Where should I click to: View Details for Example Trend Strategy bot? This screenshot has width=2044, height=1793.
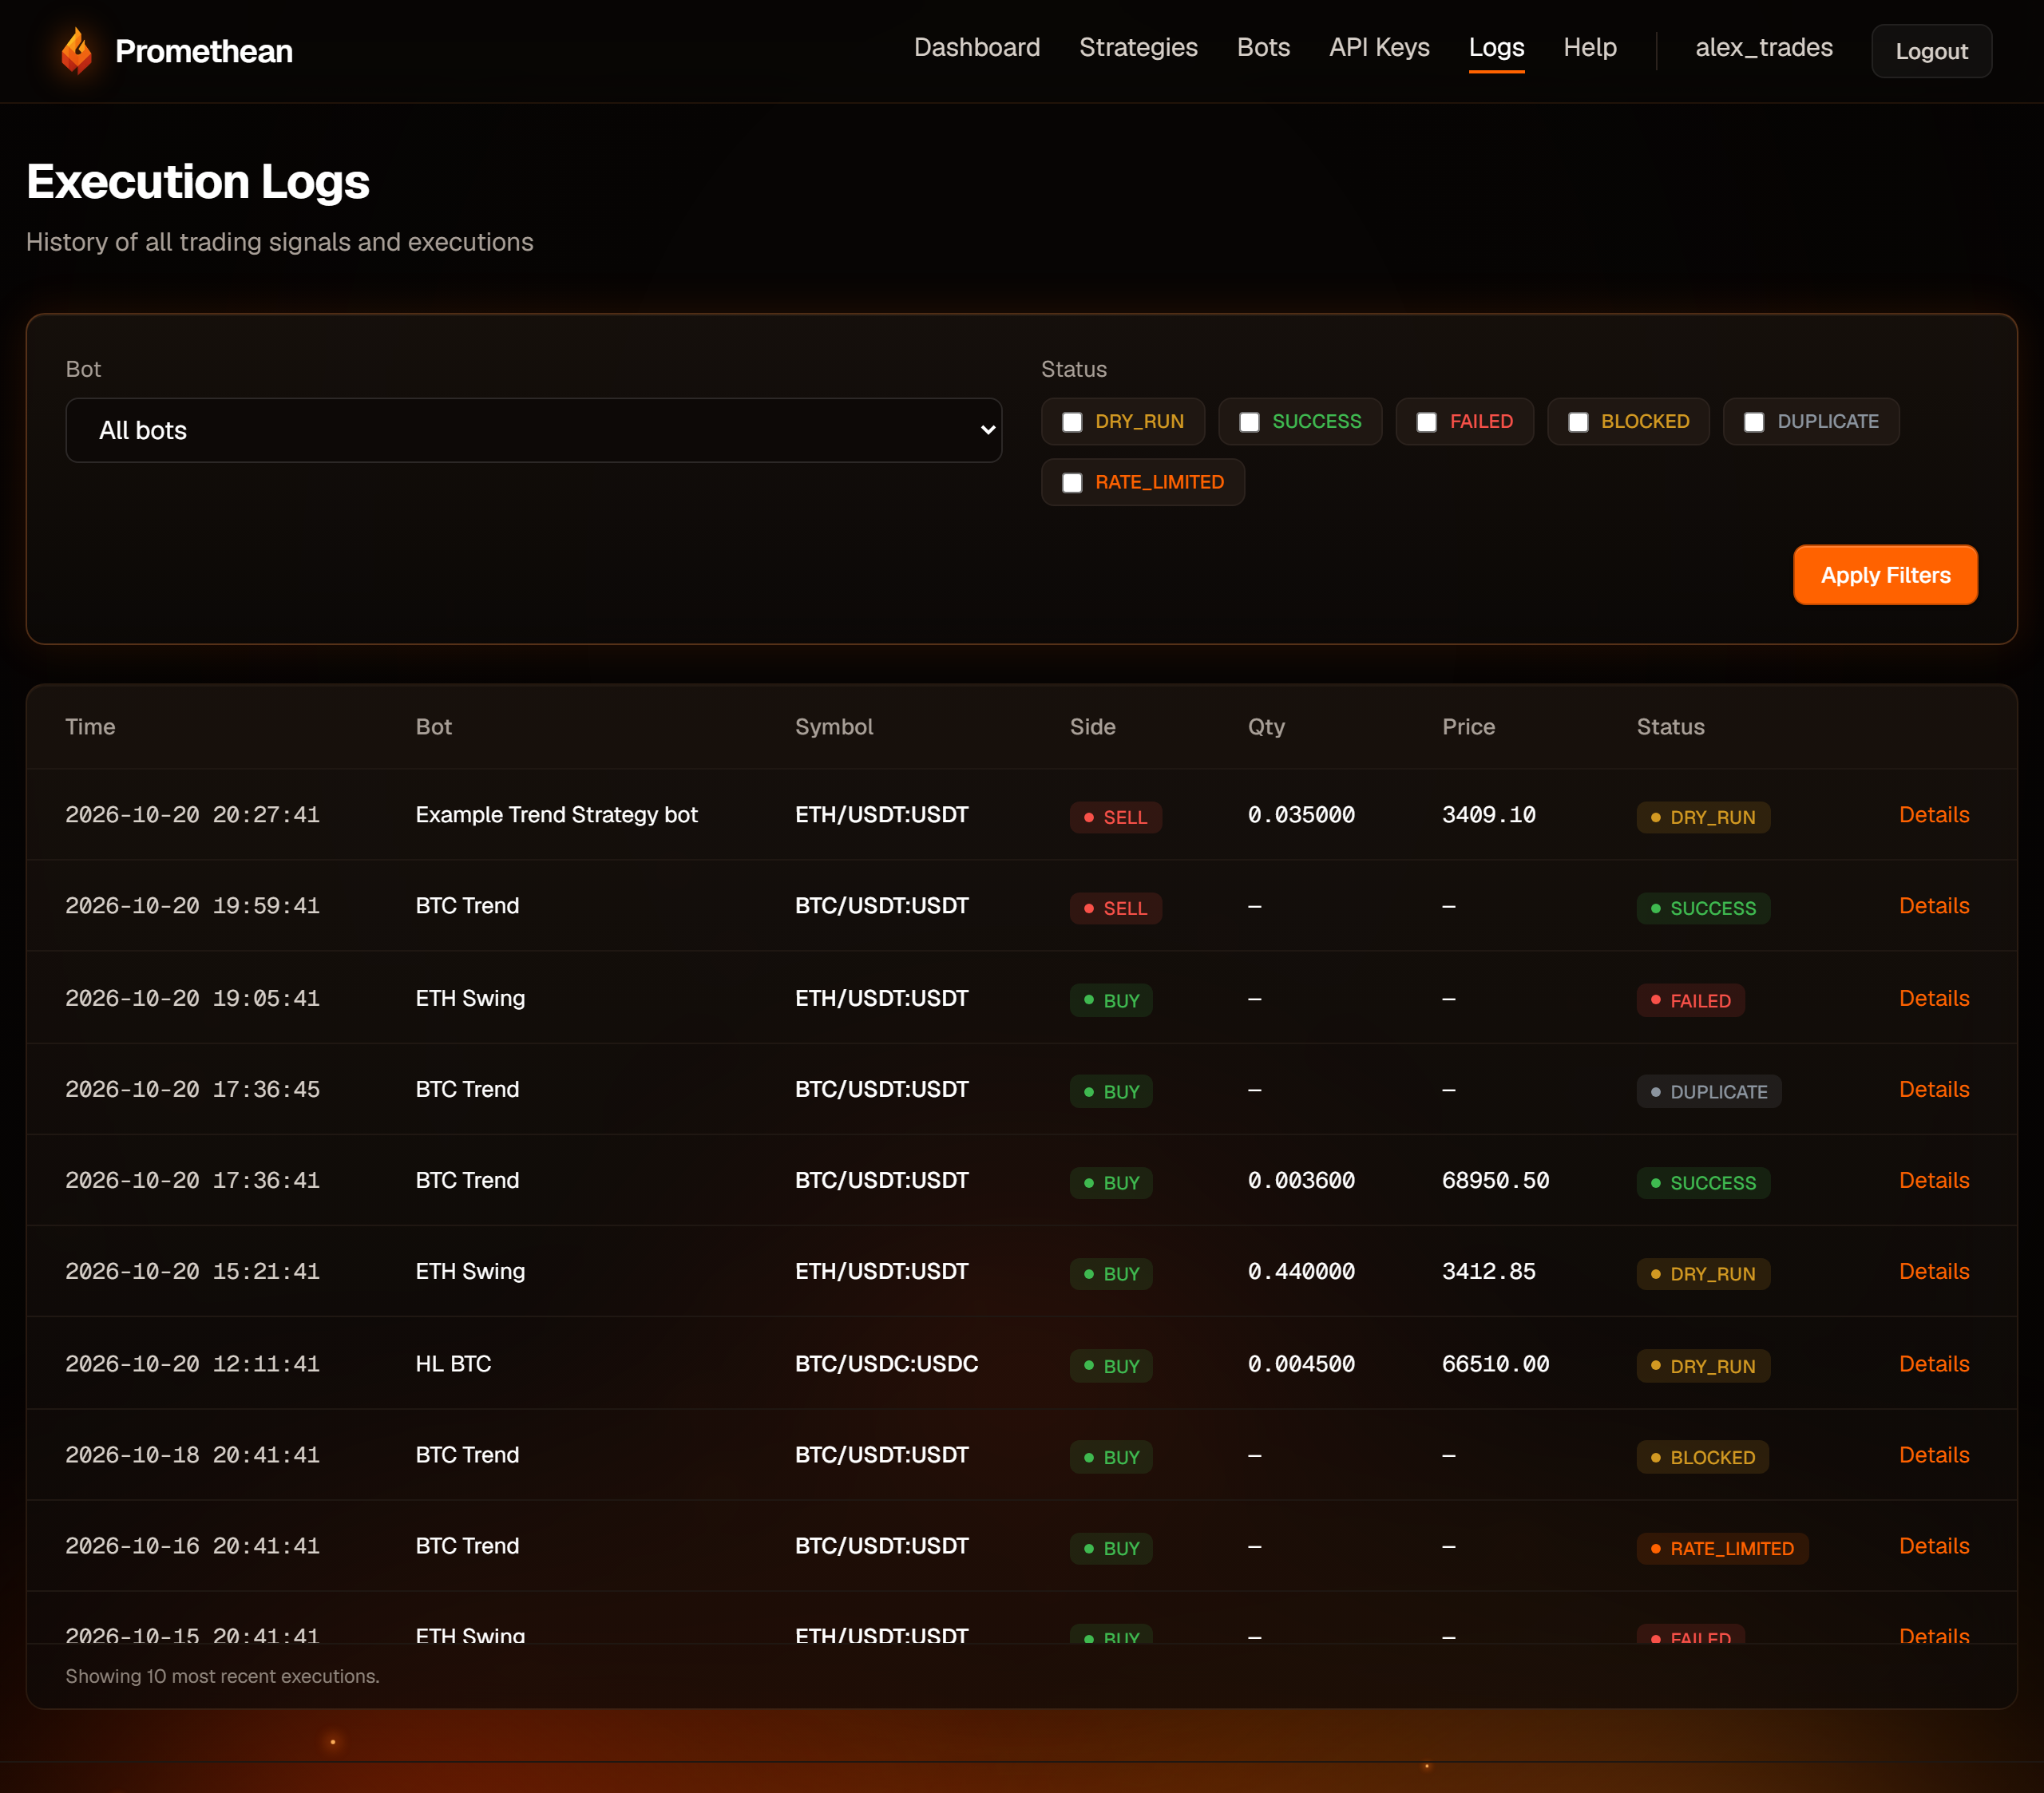1934,815
